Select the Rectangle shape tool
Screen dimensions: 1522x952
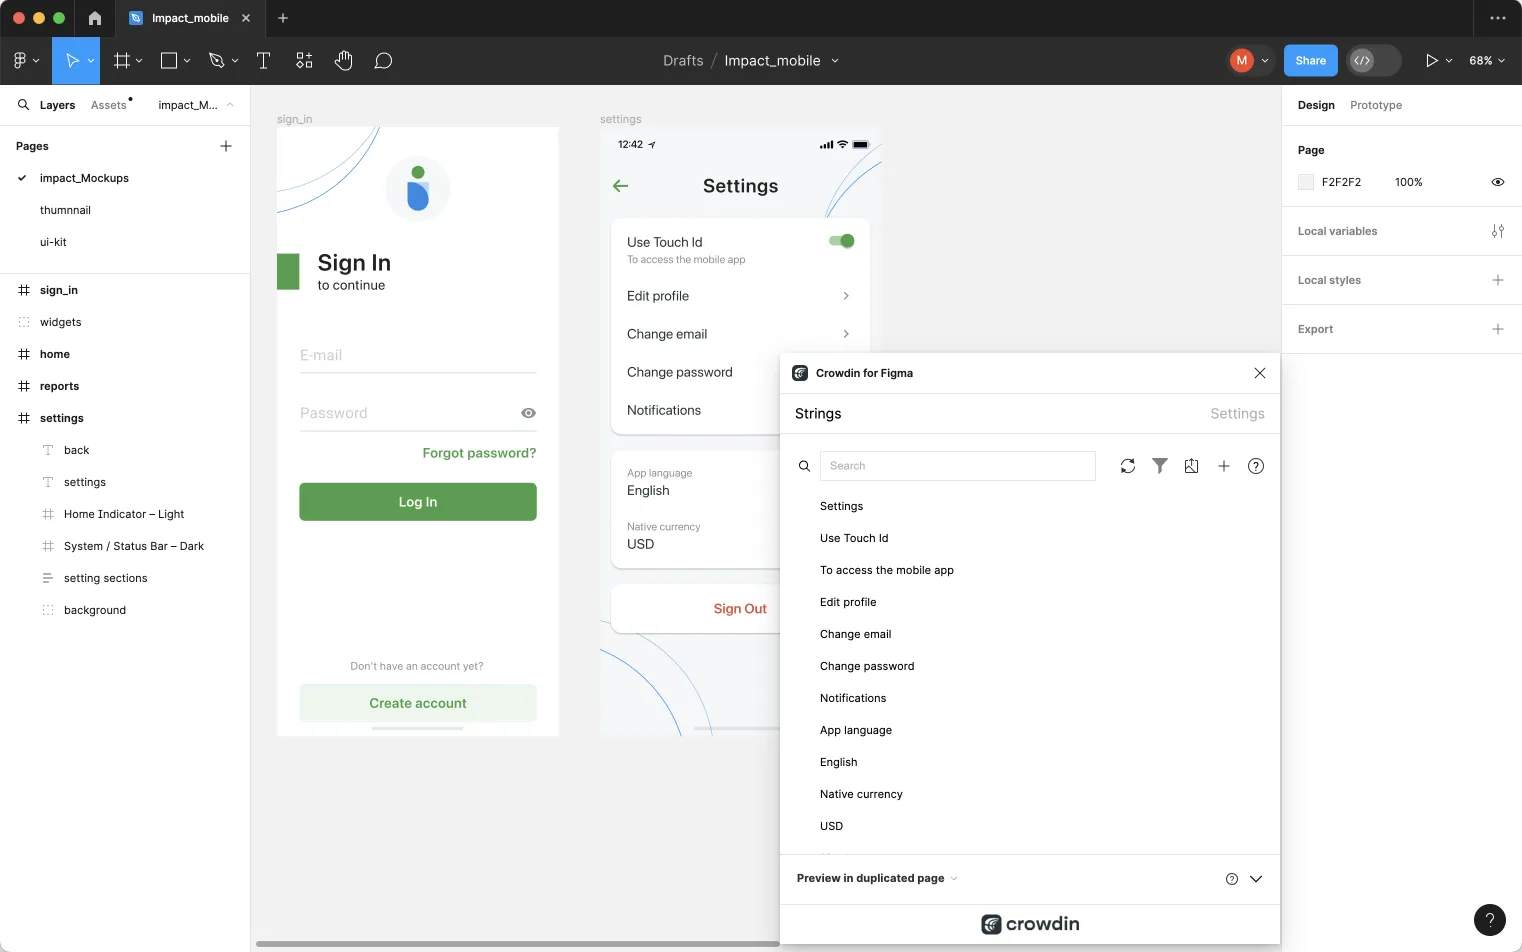pyautogui.click(x=169, y=61)
